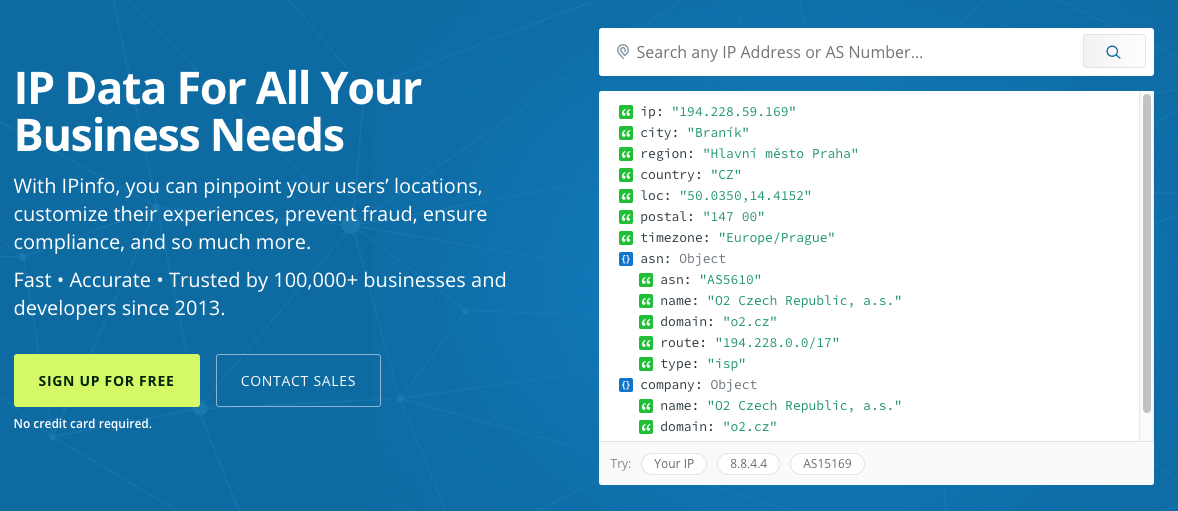Select the loc value "50.0350,14.4152"

[x=745, y=196]
